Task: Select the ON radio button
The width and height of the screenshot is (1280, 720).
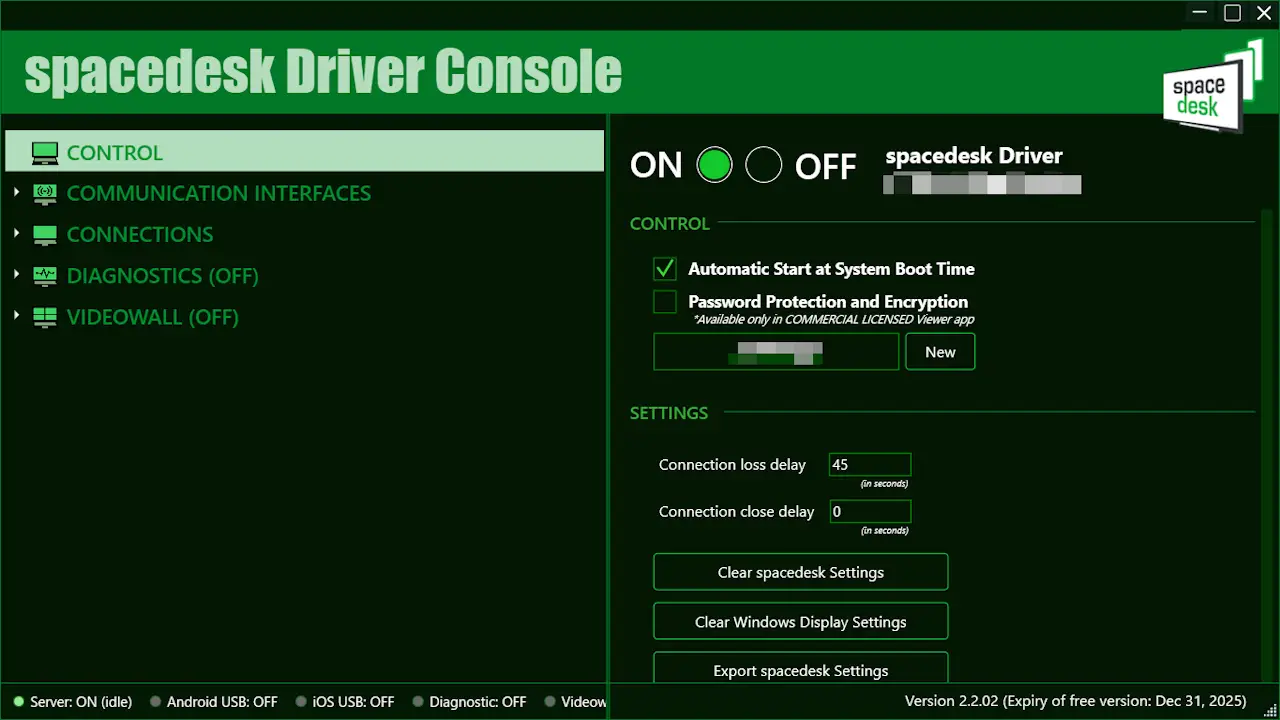Action: 714,165
